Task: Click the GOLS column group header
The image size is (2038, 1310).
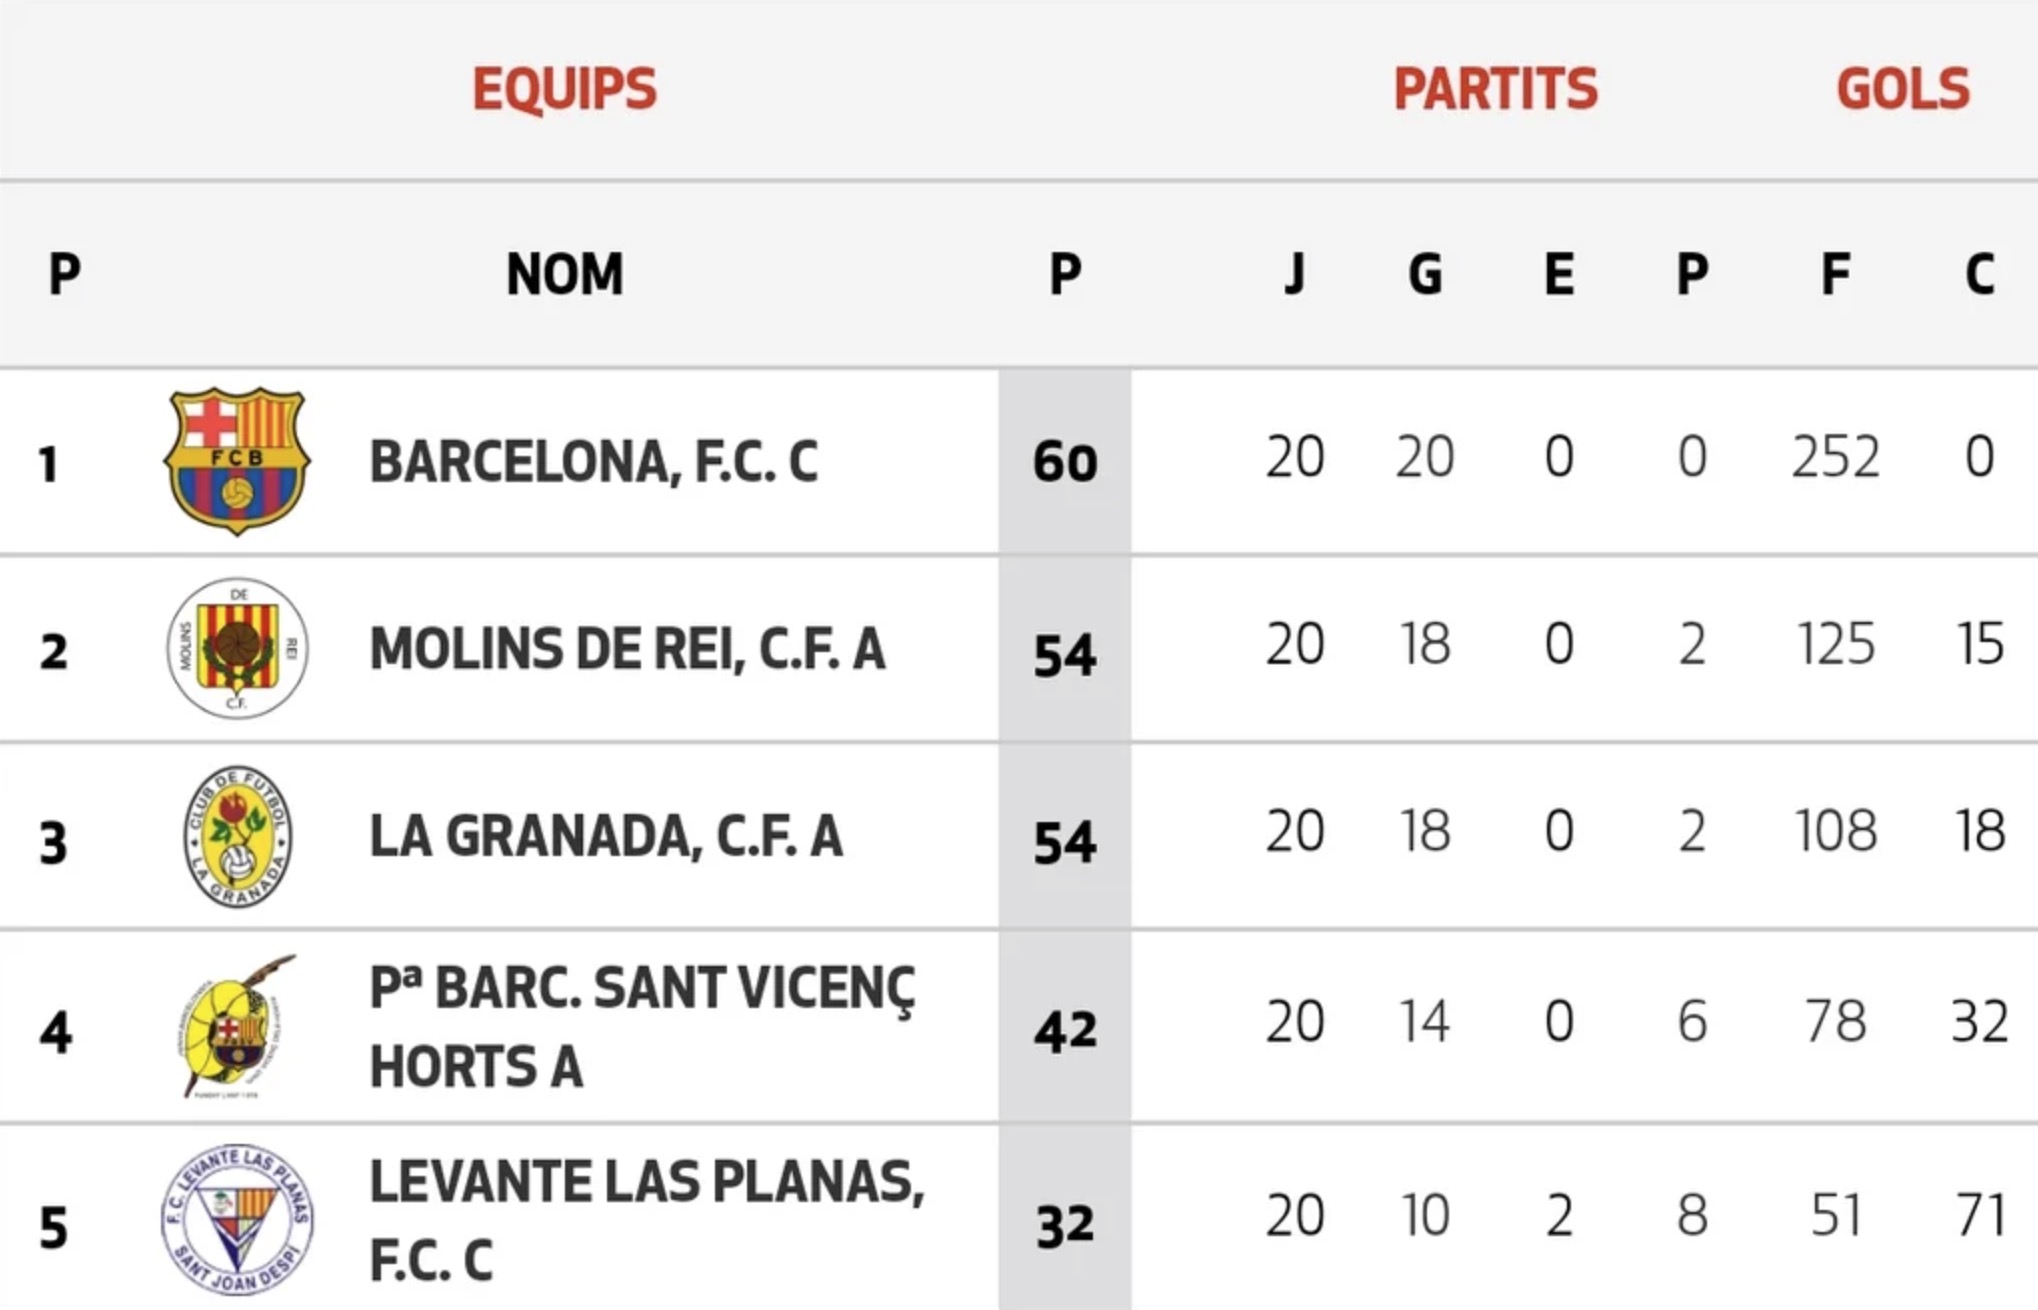Action: [1903, 89]
